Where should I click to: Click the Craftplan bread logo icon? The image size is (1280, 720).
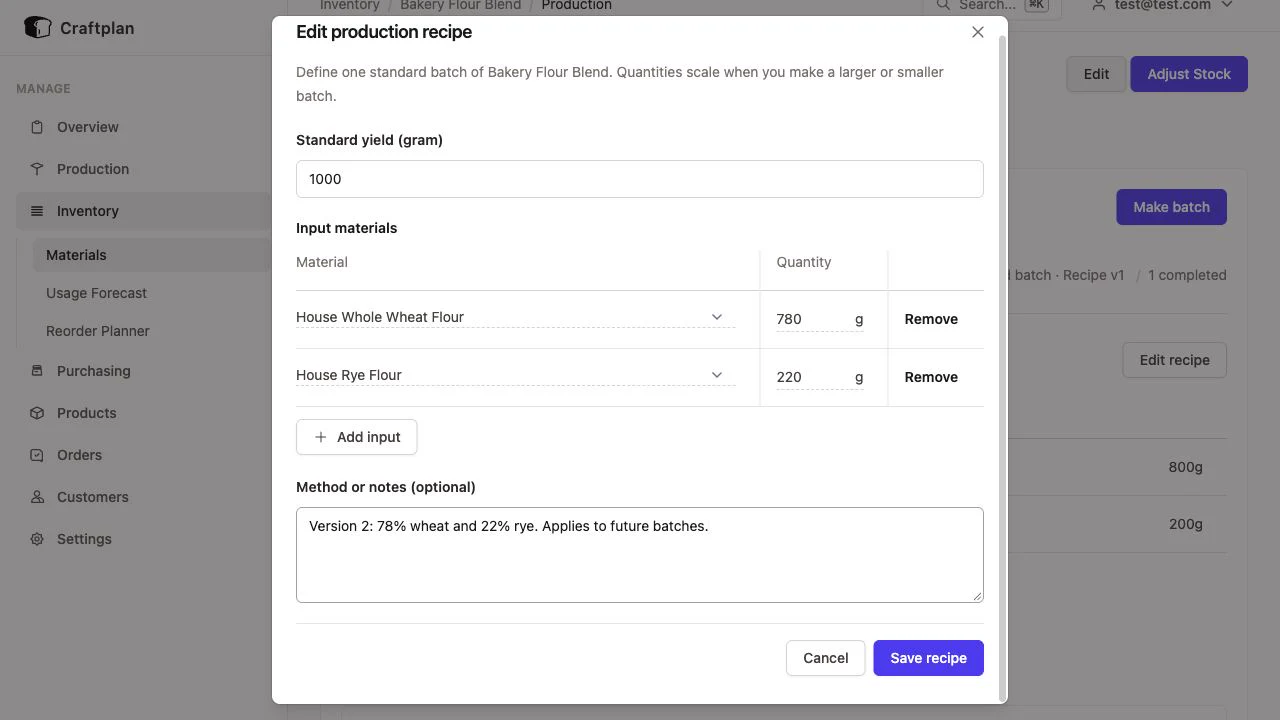tap(37, 28)
